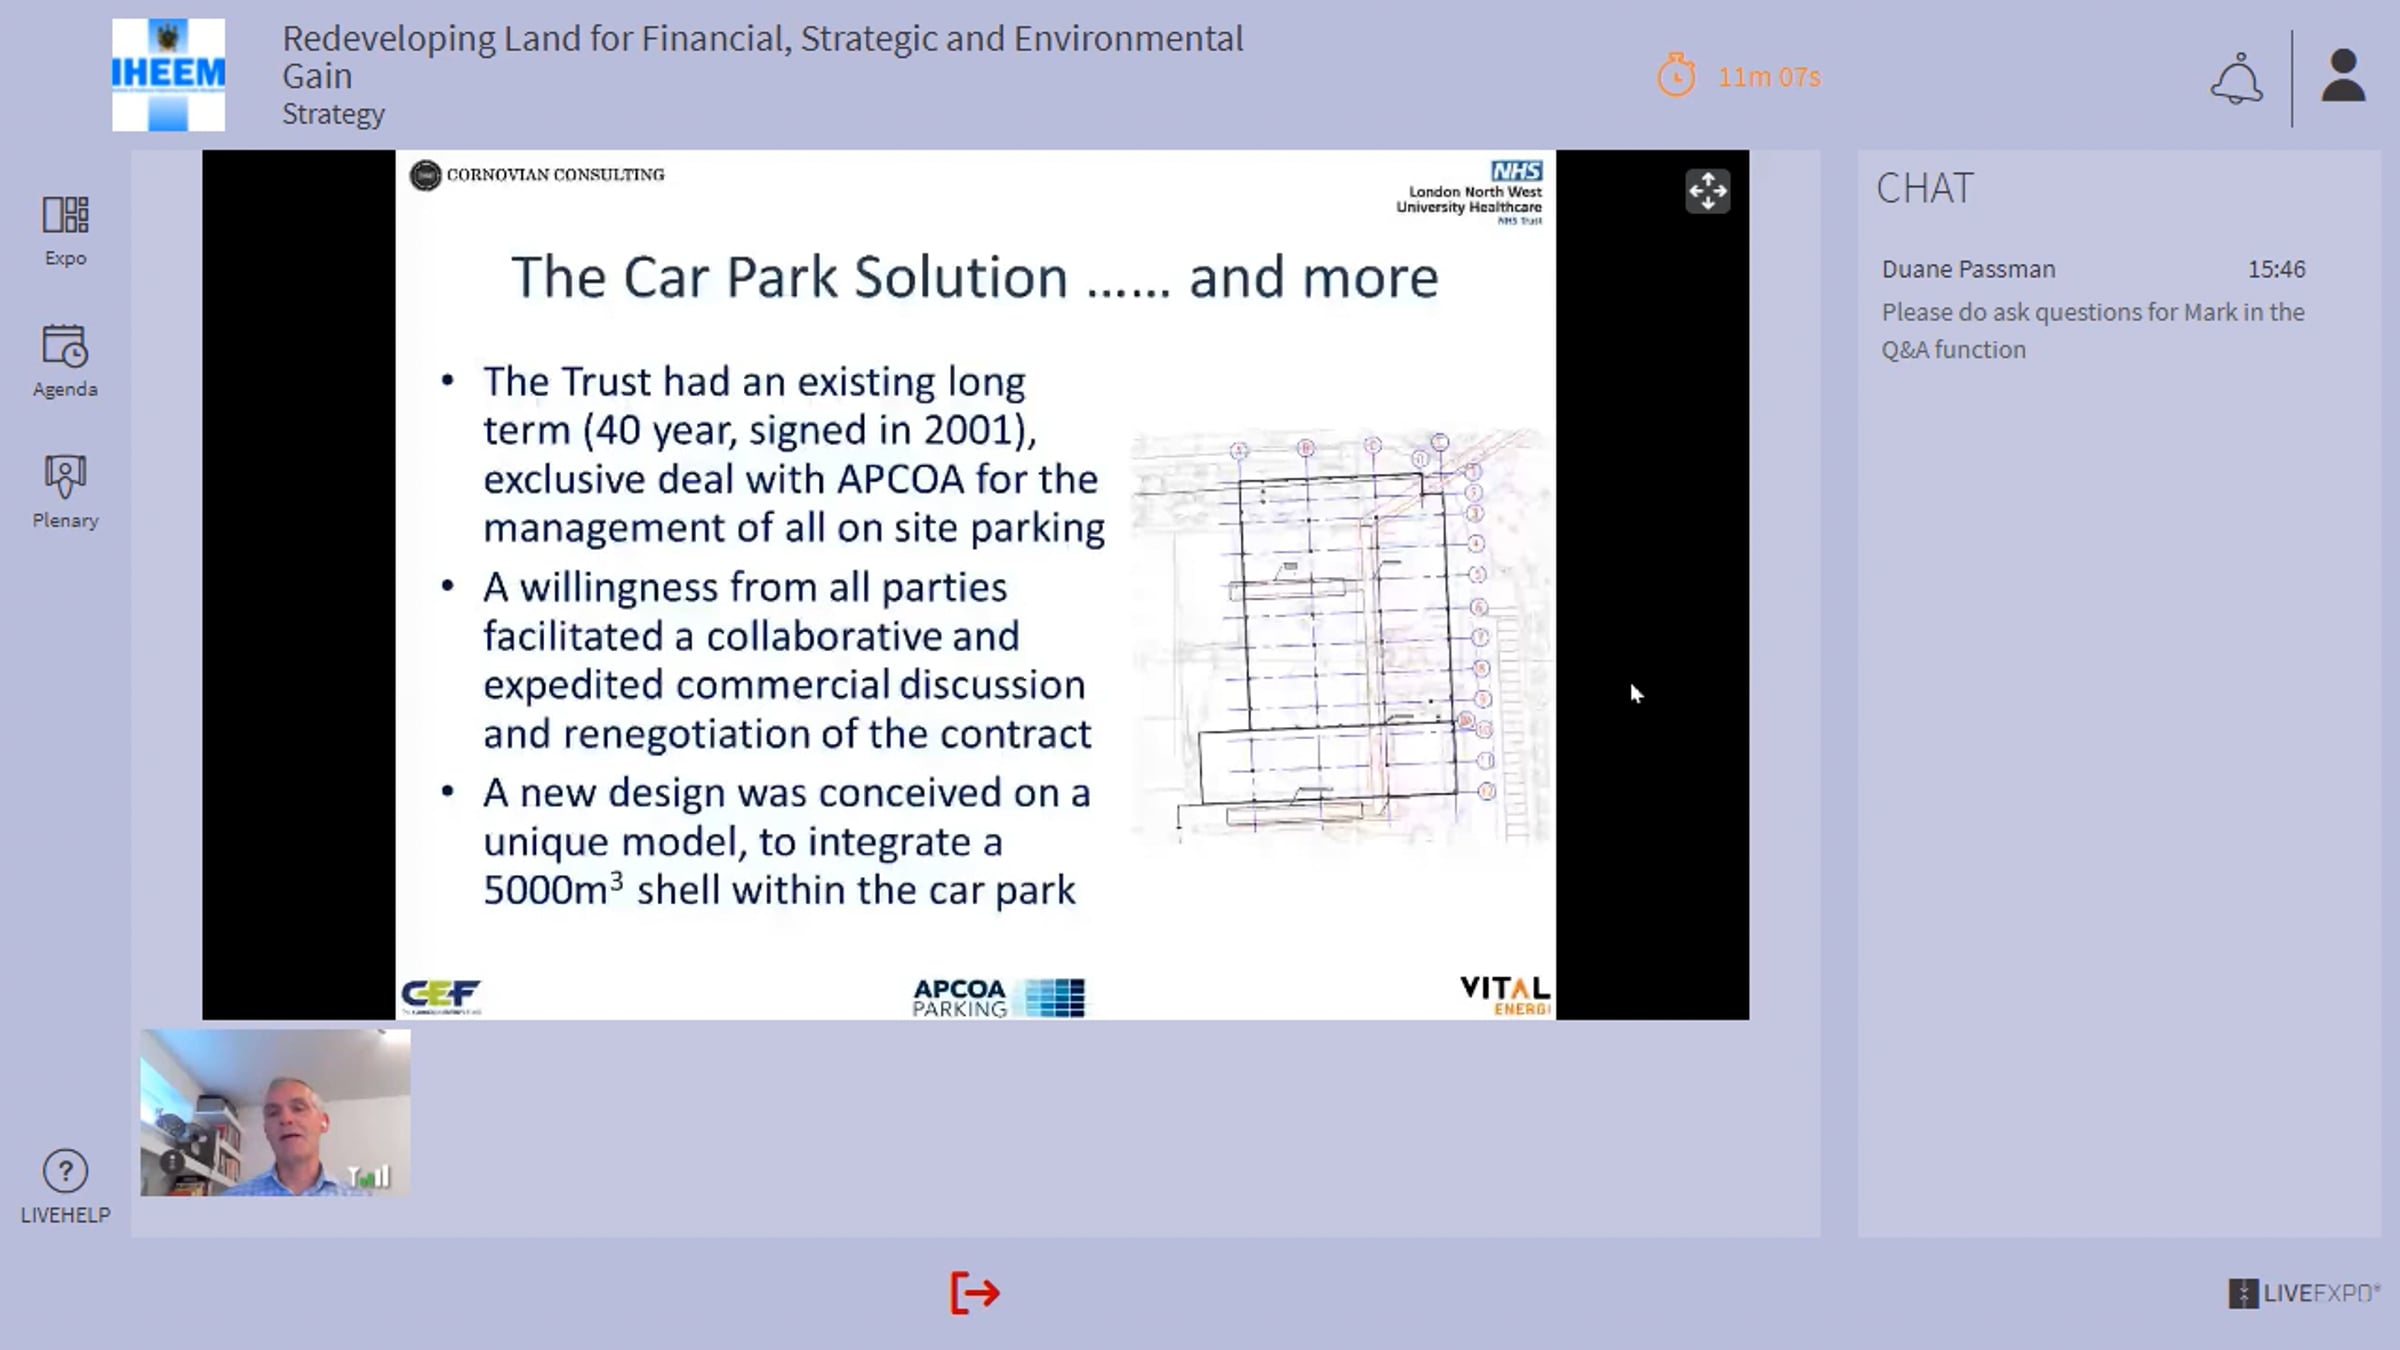Click the car park floor plan diagram
This screenshot has width=2400, height=1350.
[x=1340, y=635]
